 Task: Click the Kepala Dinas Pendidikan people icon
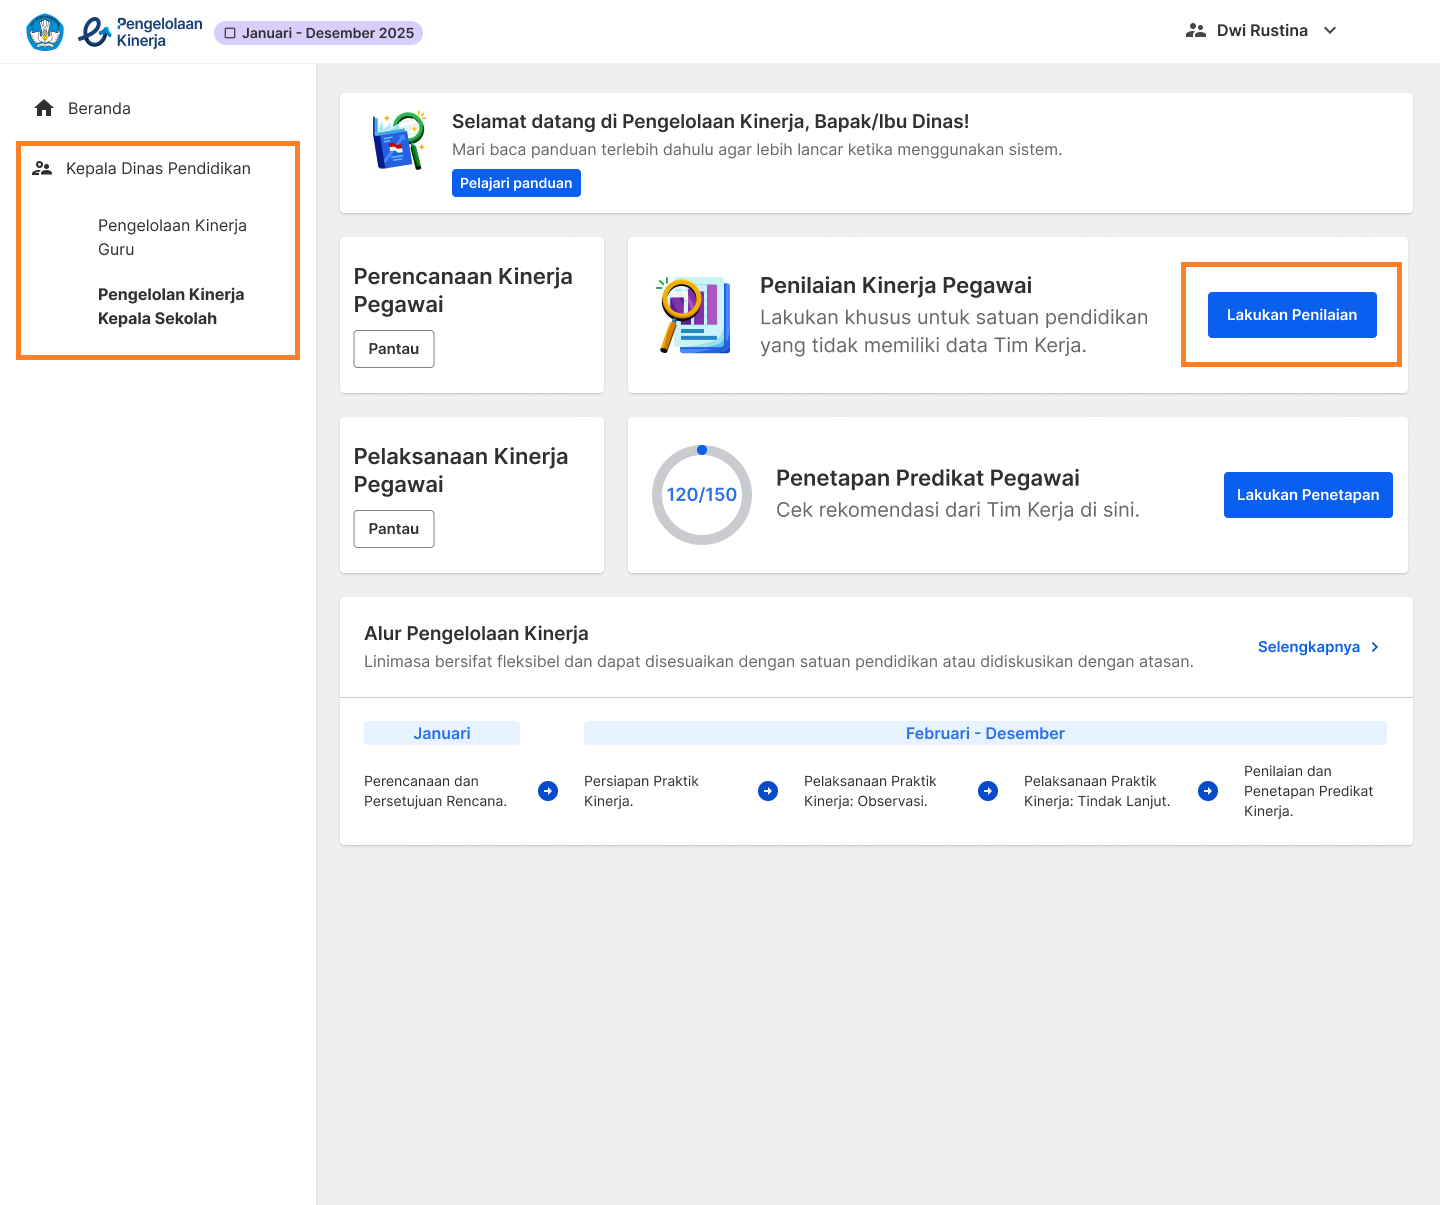point(42,168)
